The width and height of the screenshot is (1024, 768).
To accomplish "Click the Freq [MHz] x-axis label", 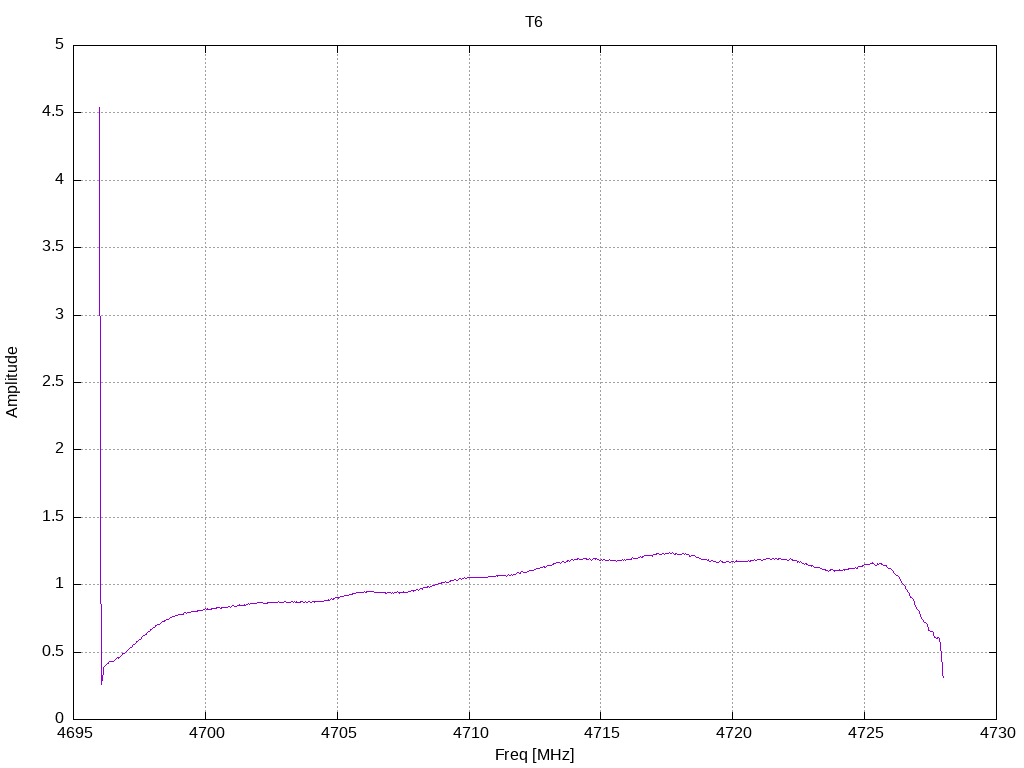I will click(x=534, y=754).
